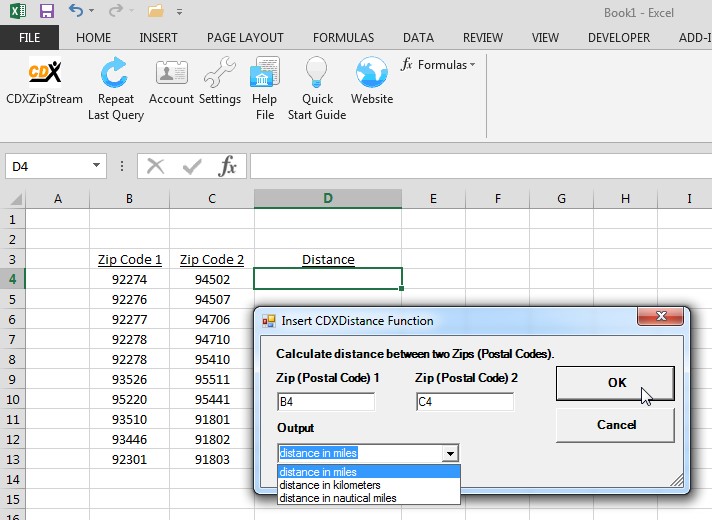Switch to the REVIEW tab
Image resolution: width=712 pixels, height=520 pixels.
(x=483, y=38)
